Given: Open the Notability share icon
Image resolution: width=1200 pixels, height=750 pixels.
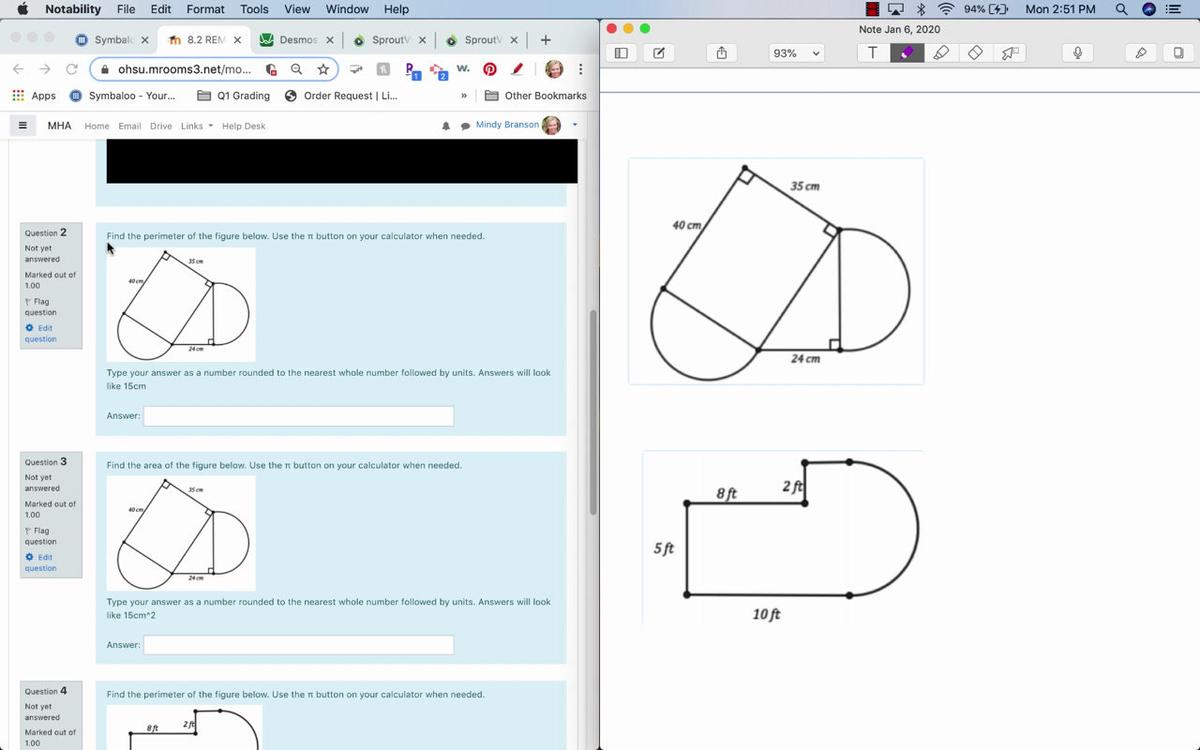Looking at the screenshot, I should click(720, 53).
